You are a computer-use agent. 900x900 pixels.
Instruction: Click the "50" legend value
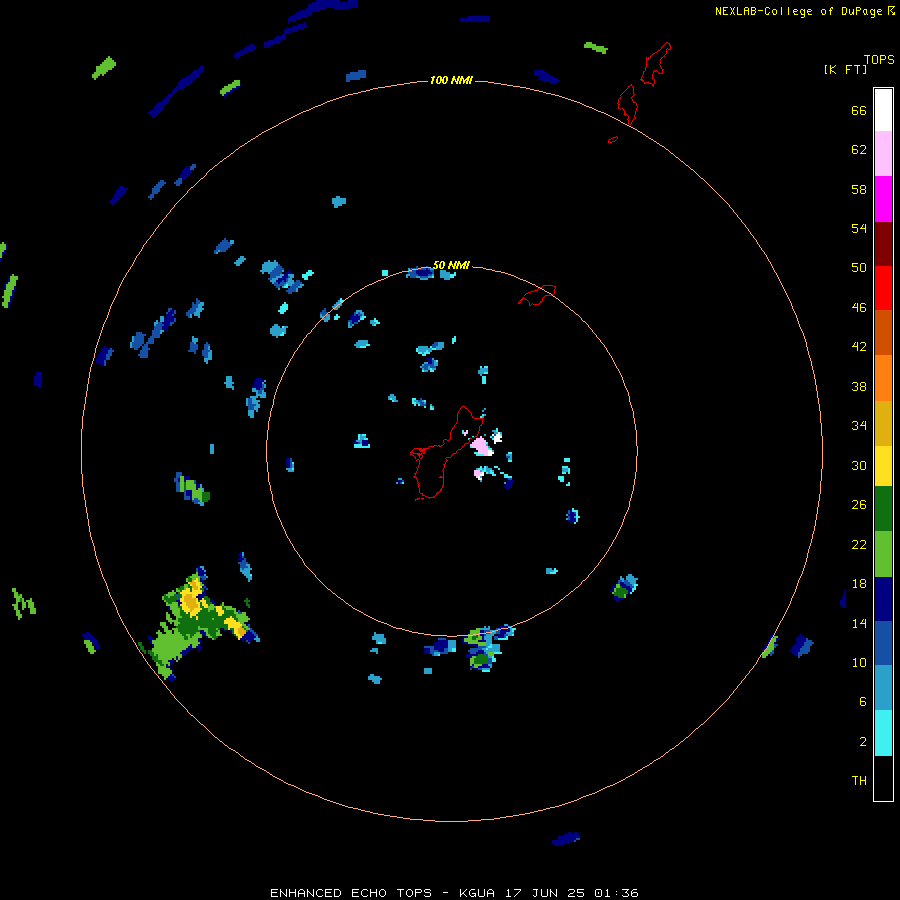pos(859,268)
